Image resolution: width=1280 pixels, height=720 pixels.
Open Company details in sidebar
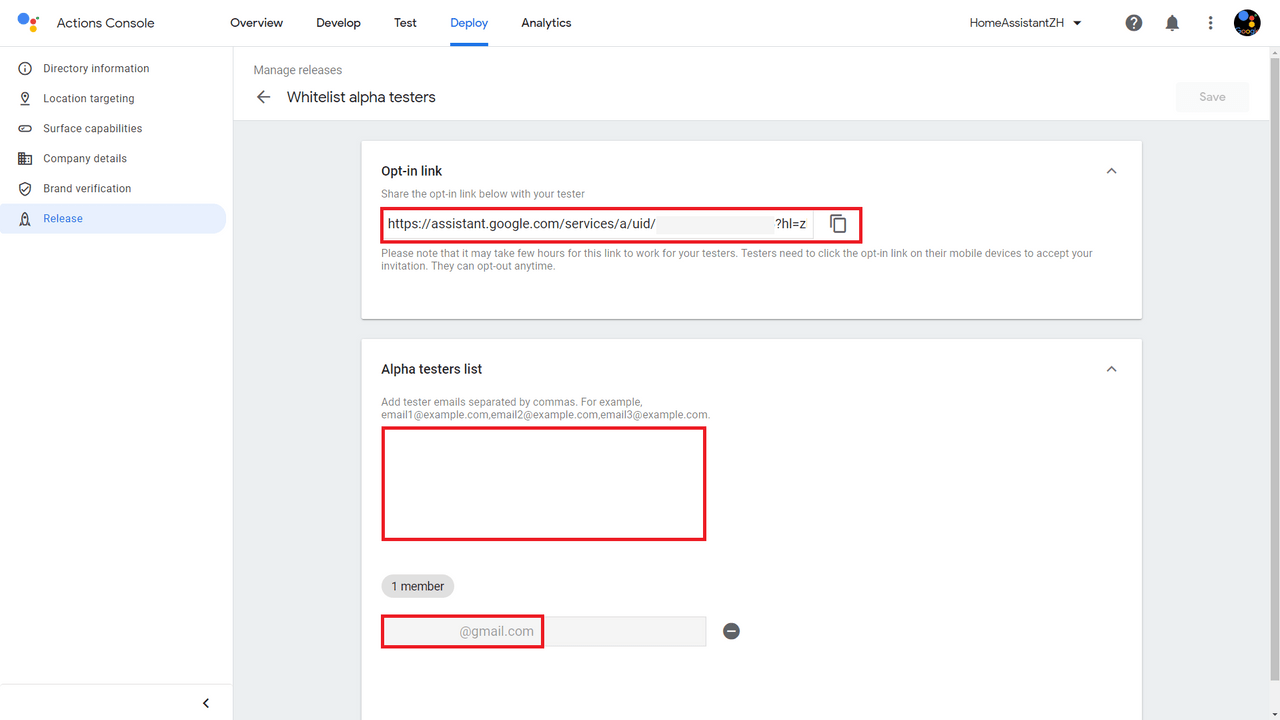(x=113, y=159)
